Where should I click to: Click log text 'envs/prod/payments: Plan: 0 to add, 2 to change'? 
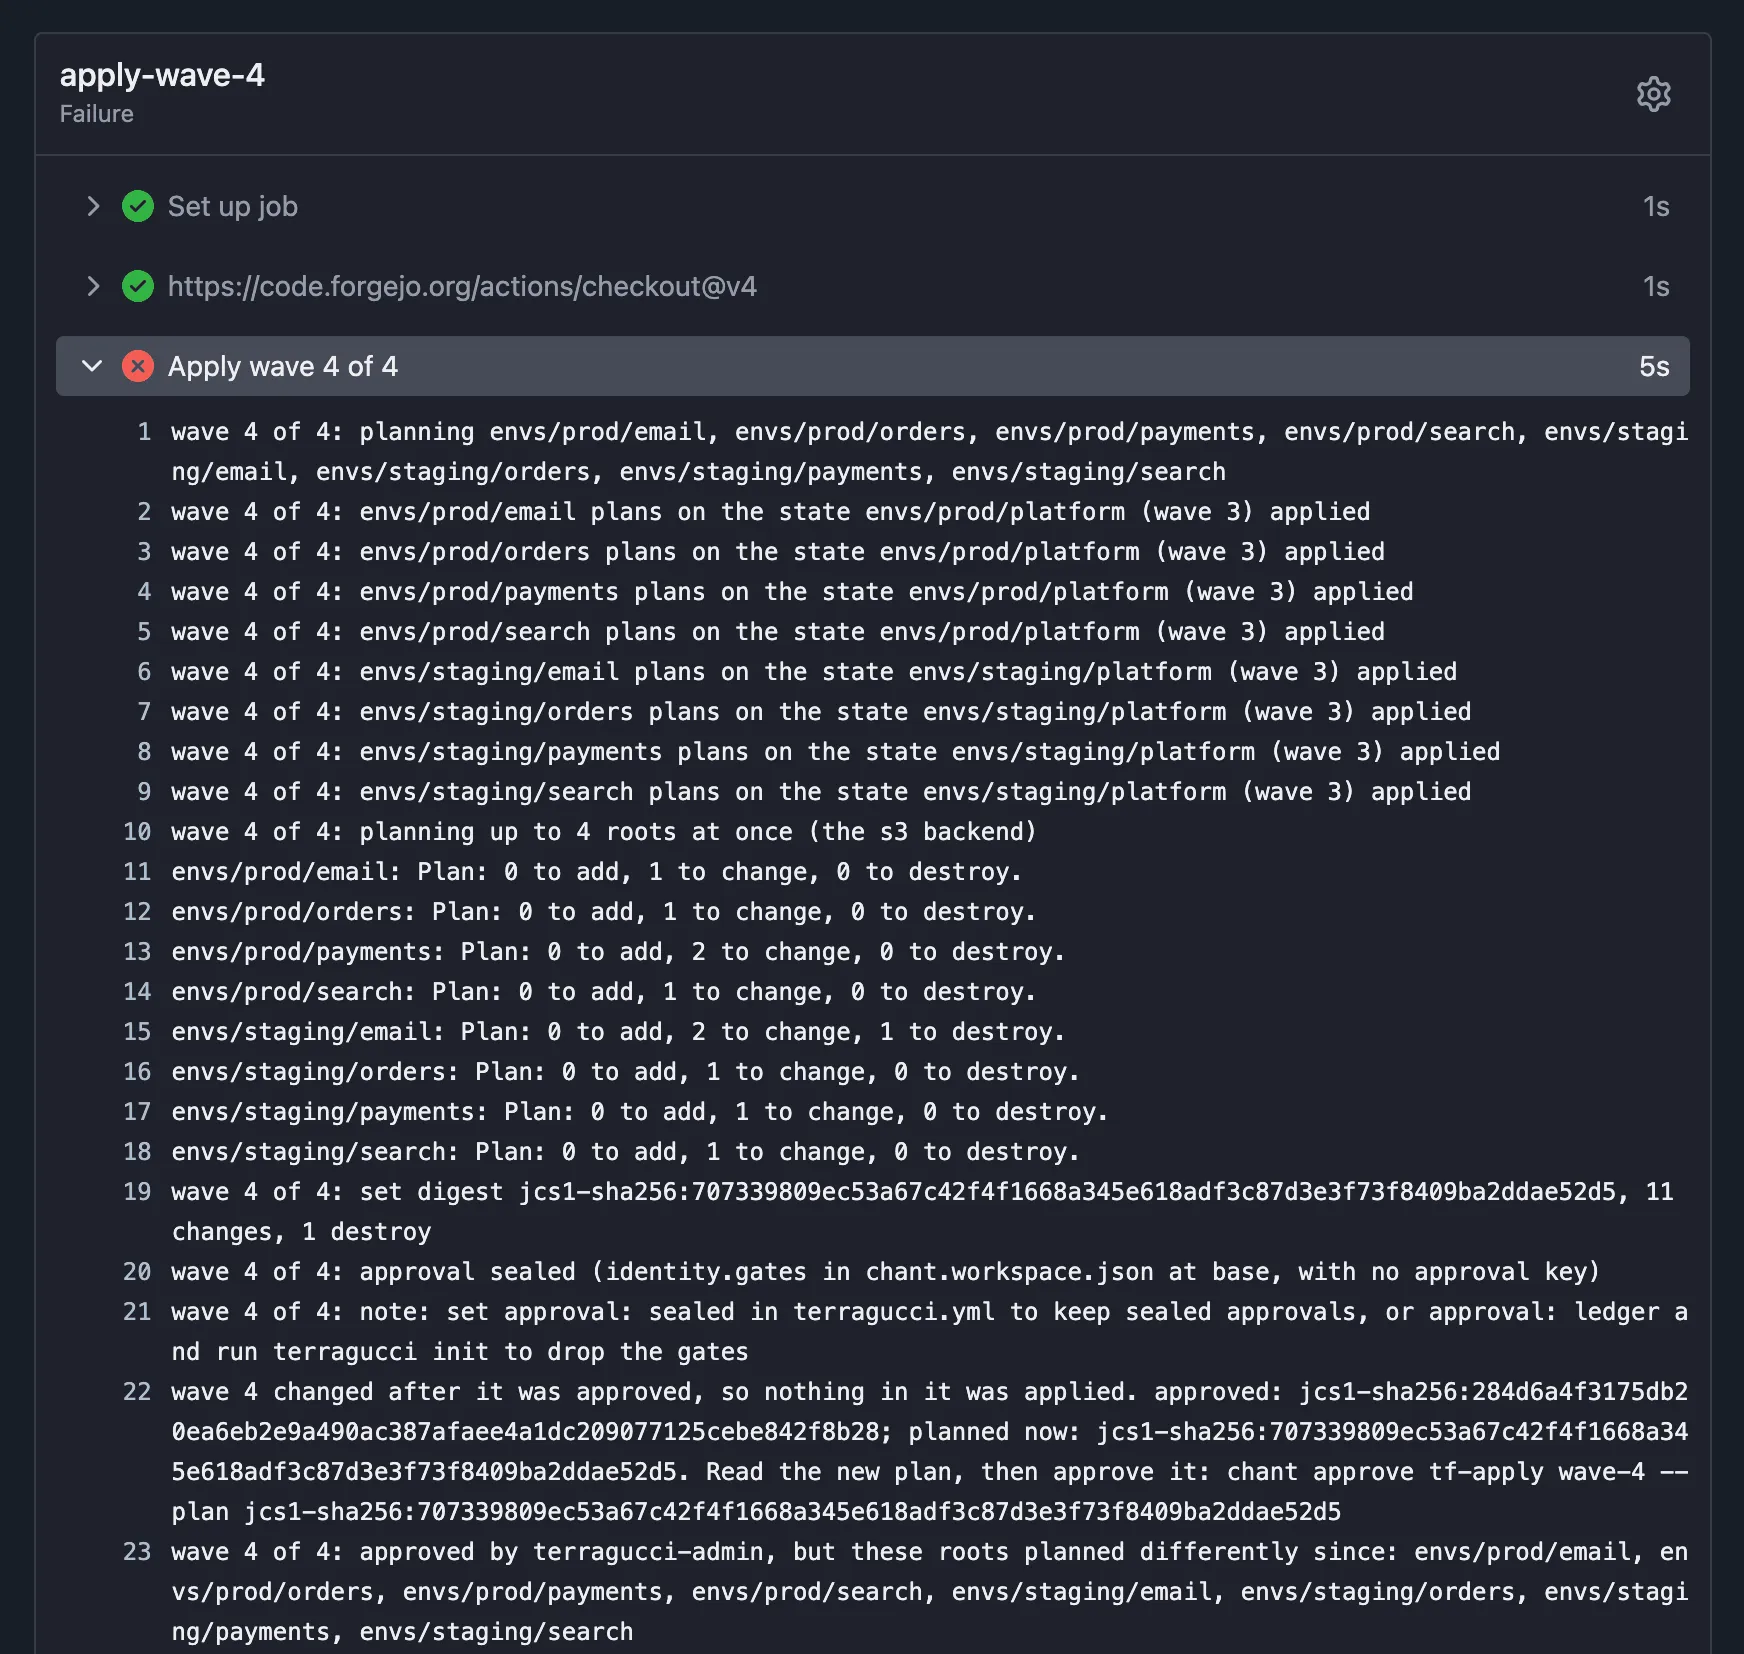(x=517, y=952)
